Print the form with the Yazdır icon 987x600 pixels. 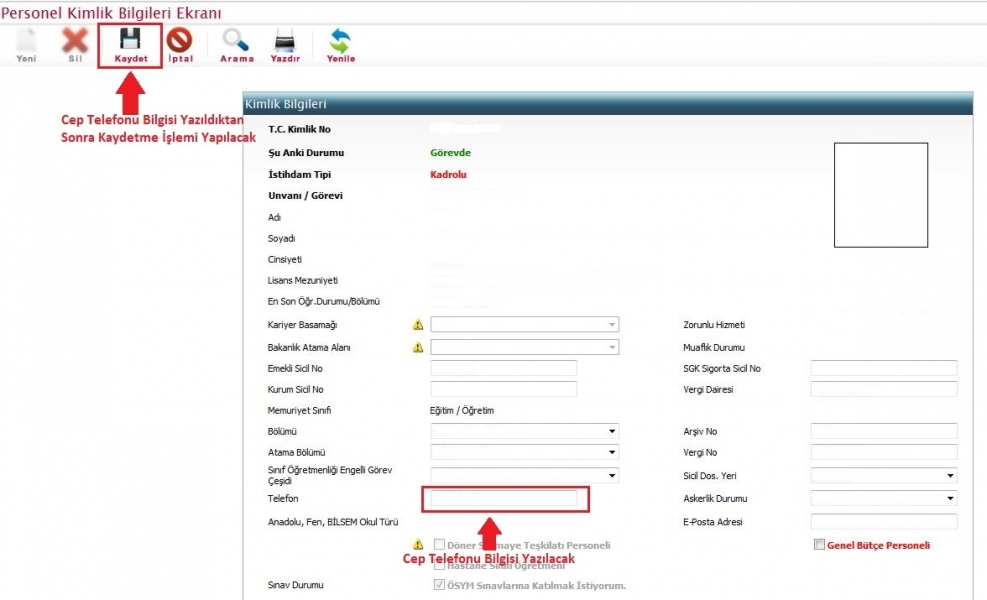click(285, 42)
